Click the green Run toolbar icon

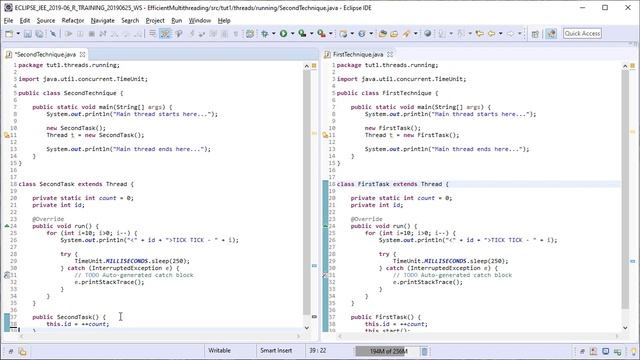click(x=283, y=34)
